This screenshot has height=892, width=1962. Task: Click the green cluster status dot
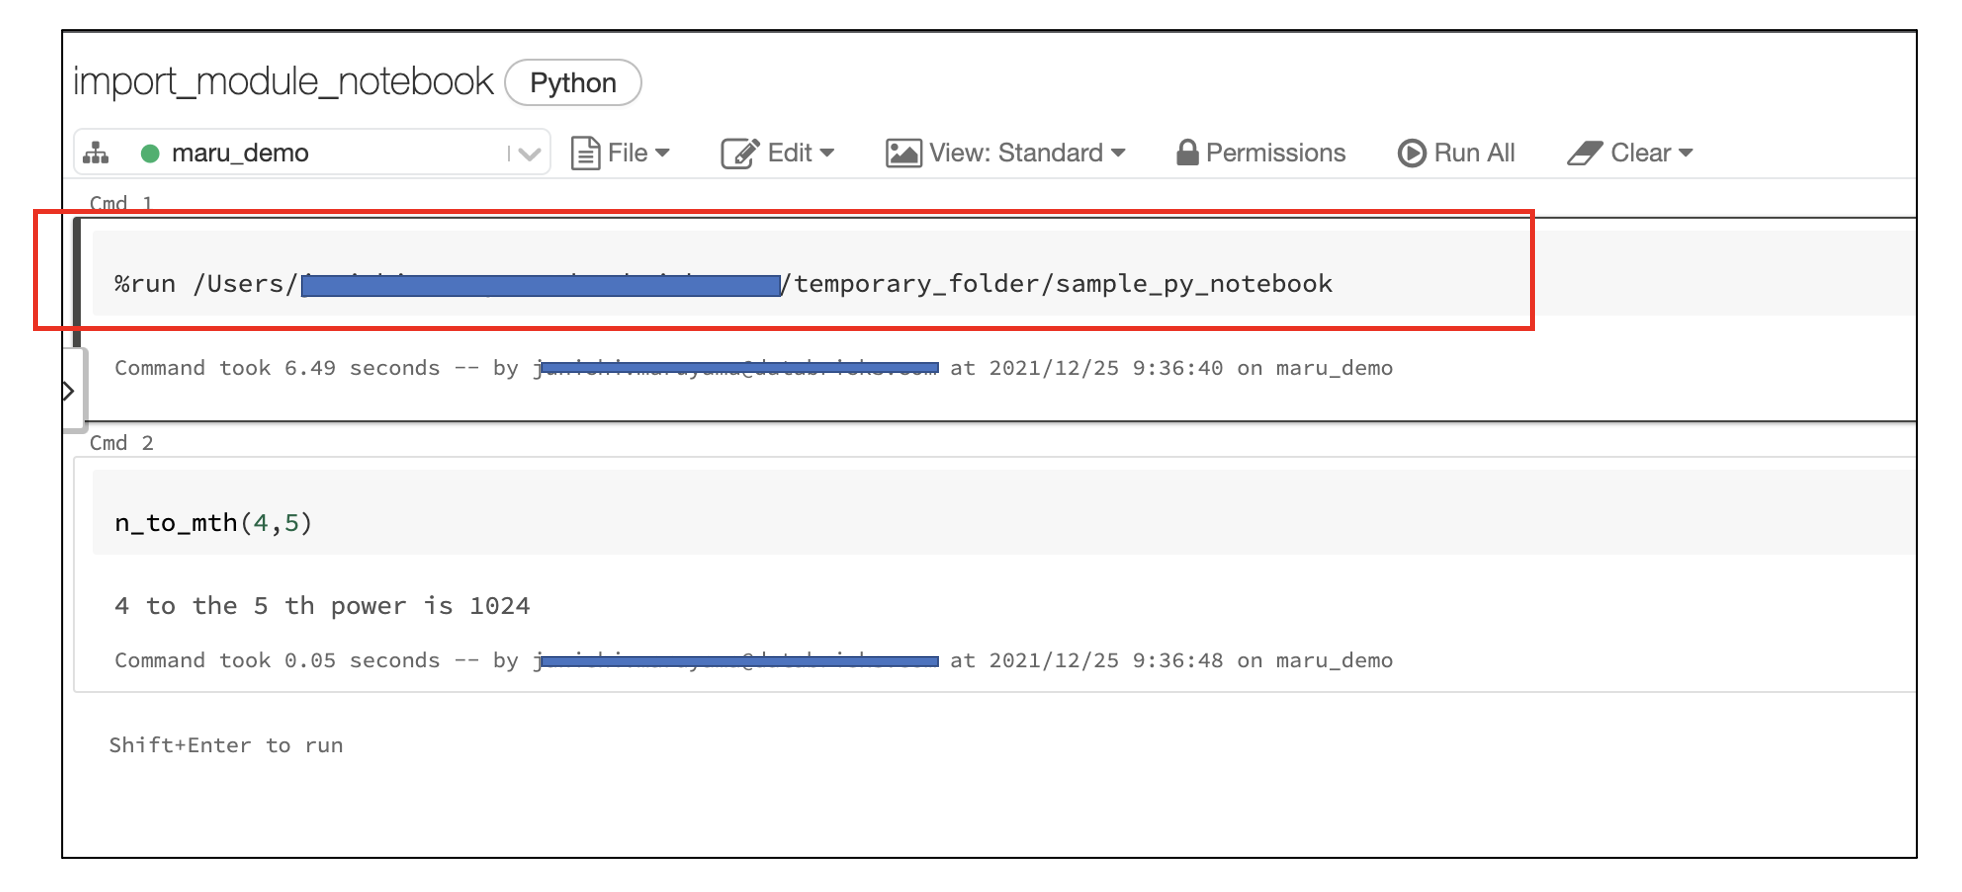[x=150, y=153]
